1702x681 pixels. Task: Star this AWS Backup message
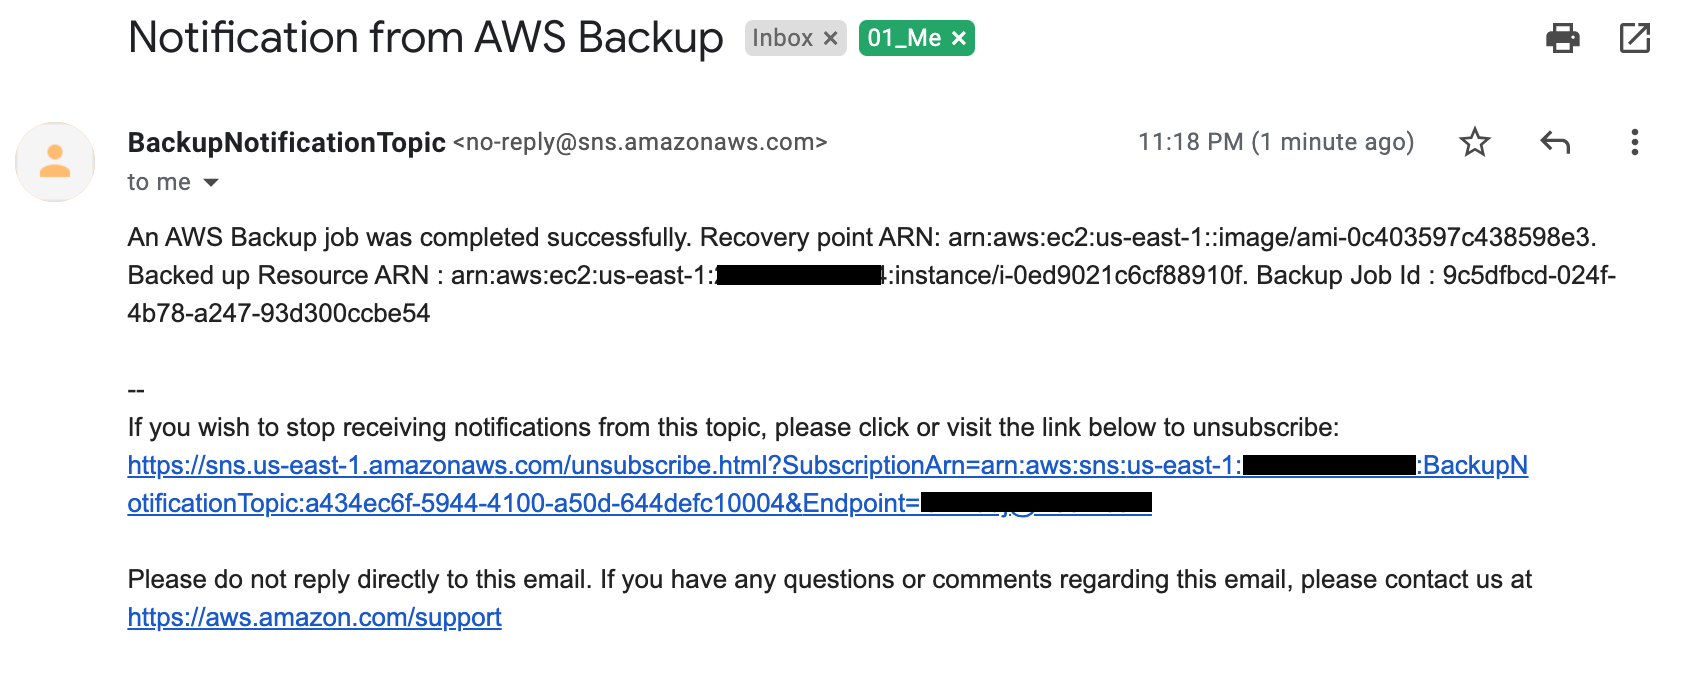click(x=1475, y=142)
